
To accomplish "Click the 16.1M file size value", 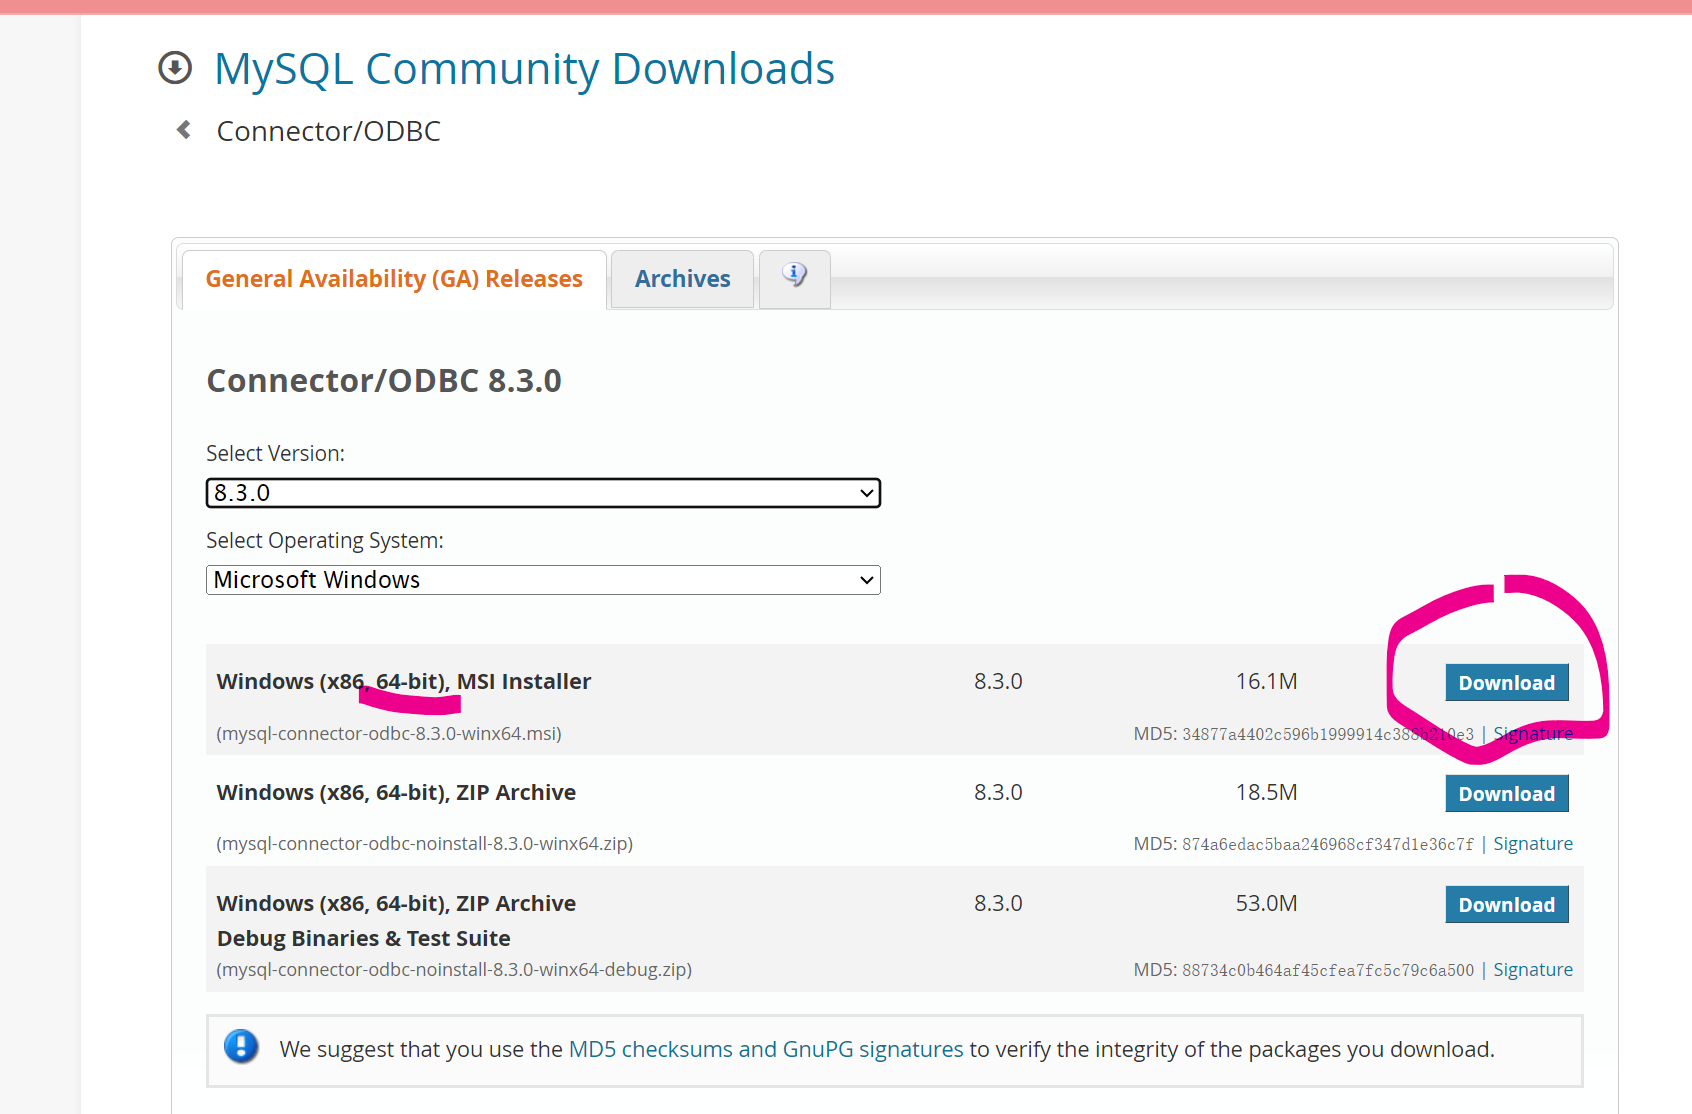I will pyautogui.click(x=1266, y=682).
